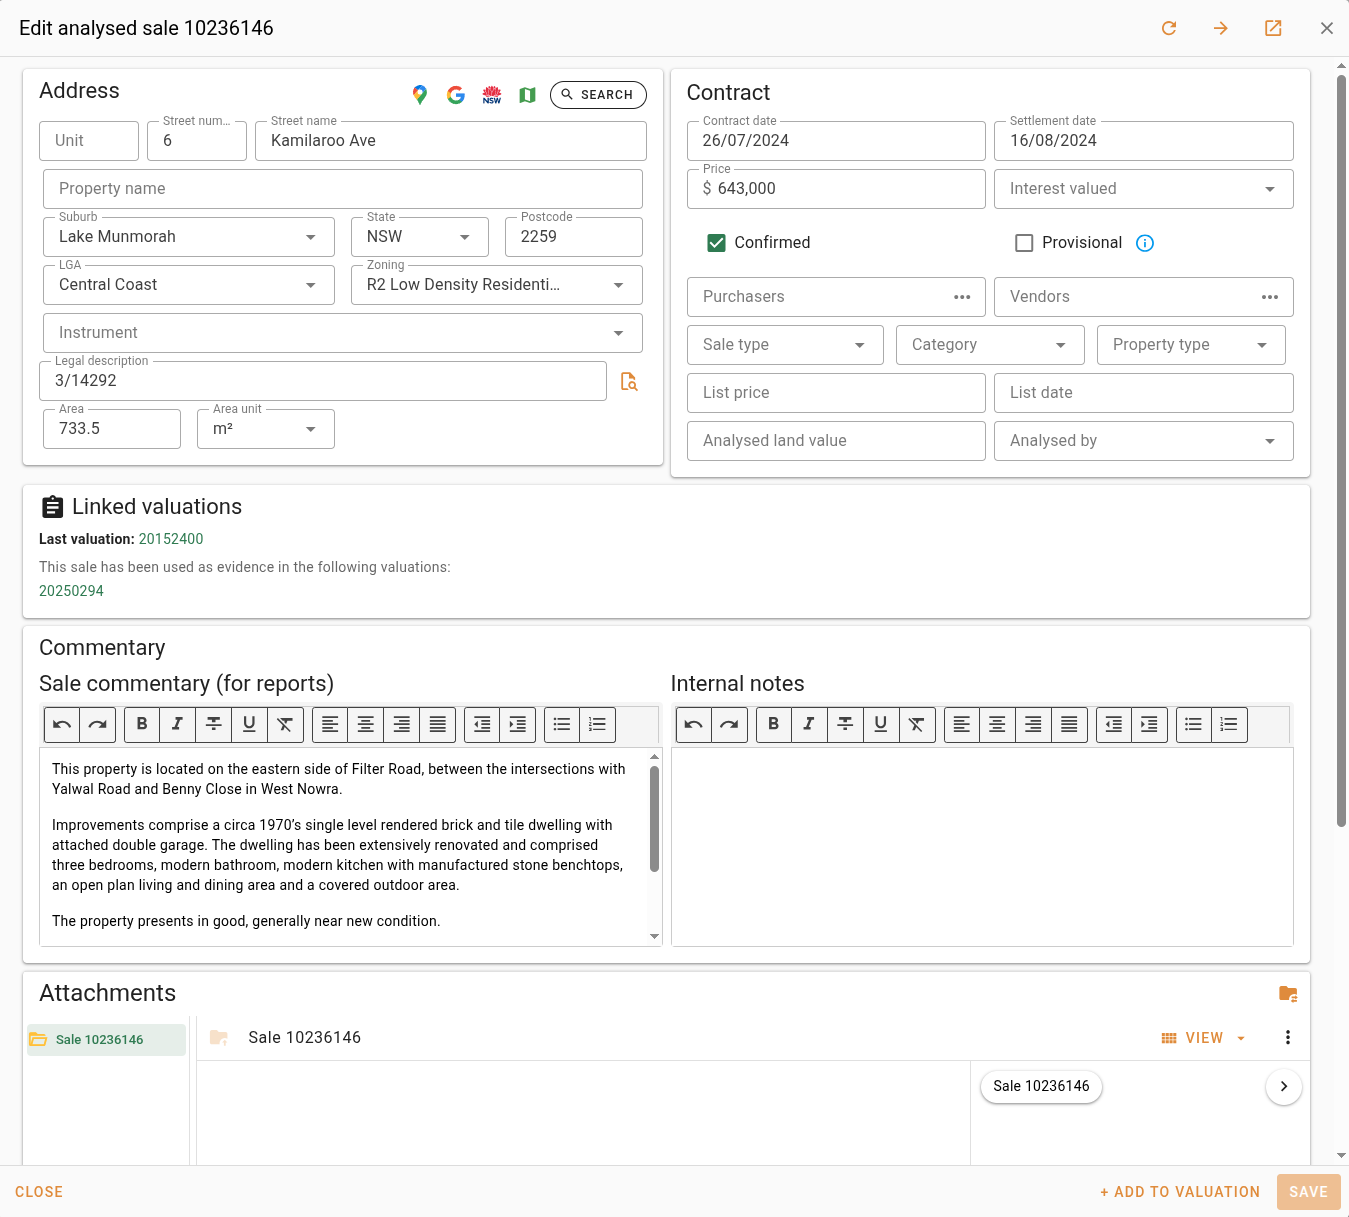The width and height of the screenshot is (1349, 1217).
Task: Open linked valuation 20250294
Action: [71, 591]
